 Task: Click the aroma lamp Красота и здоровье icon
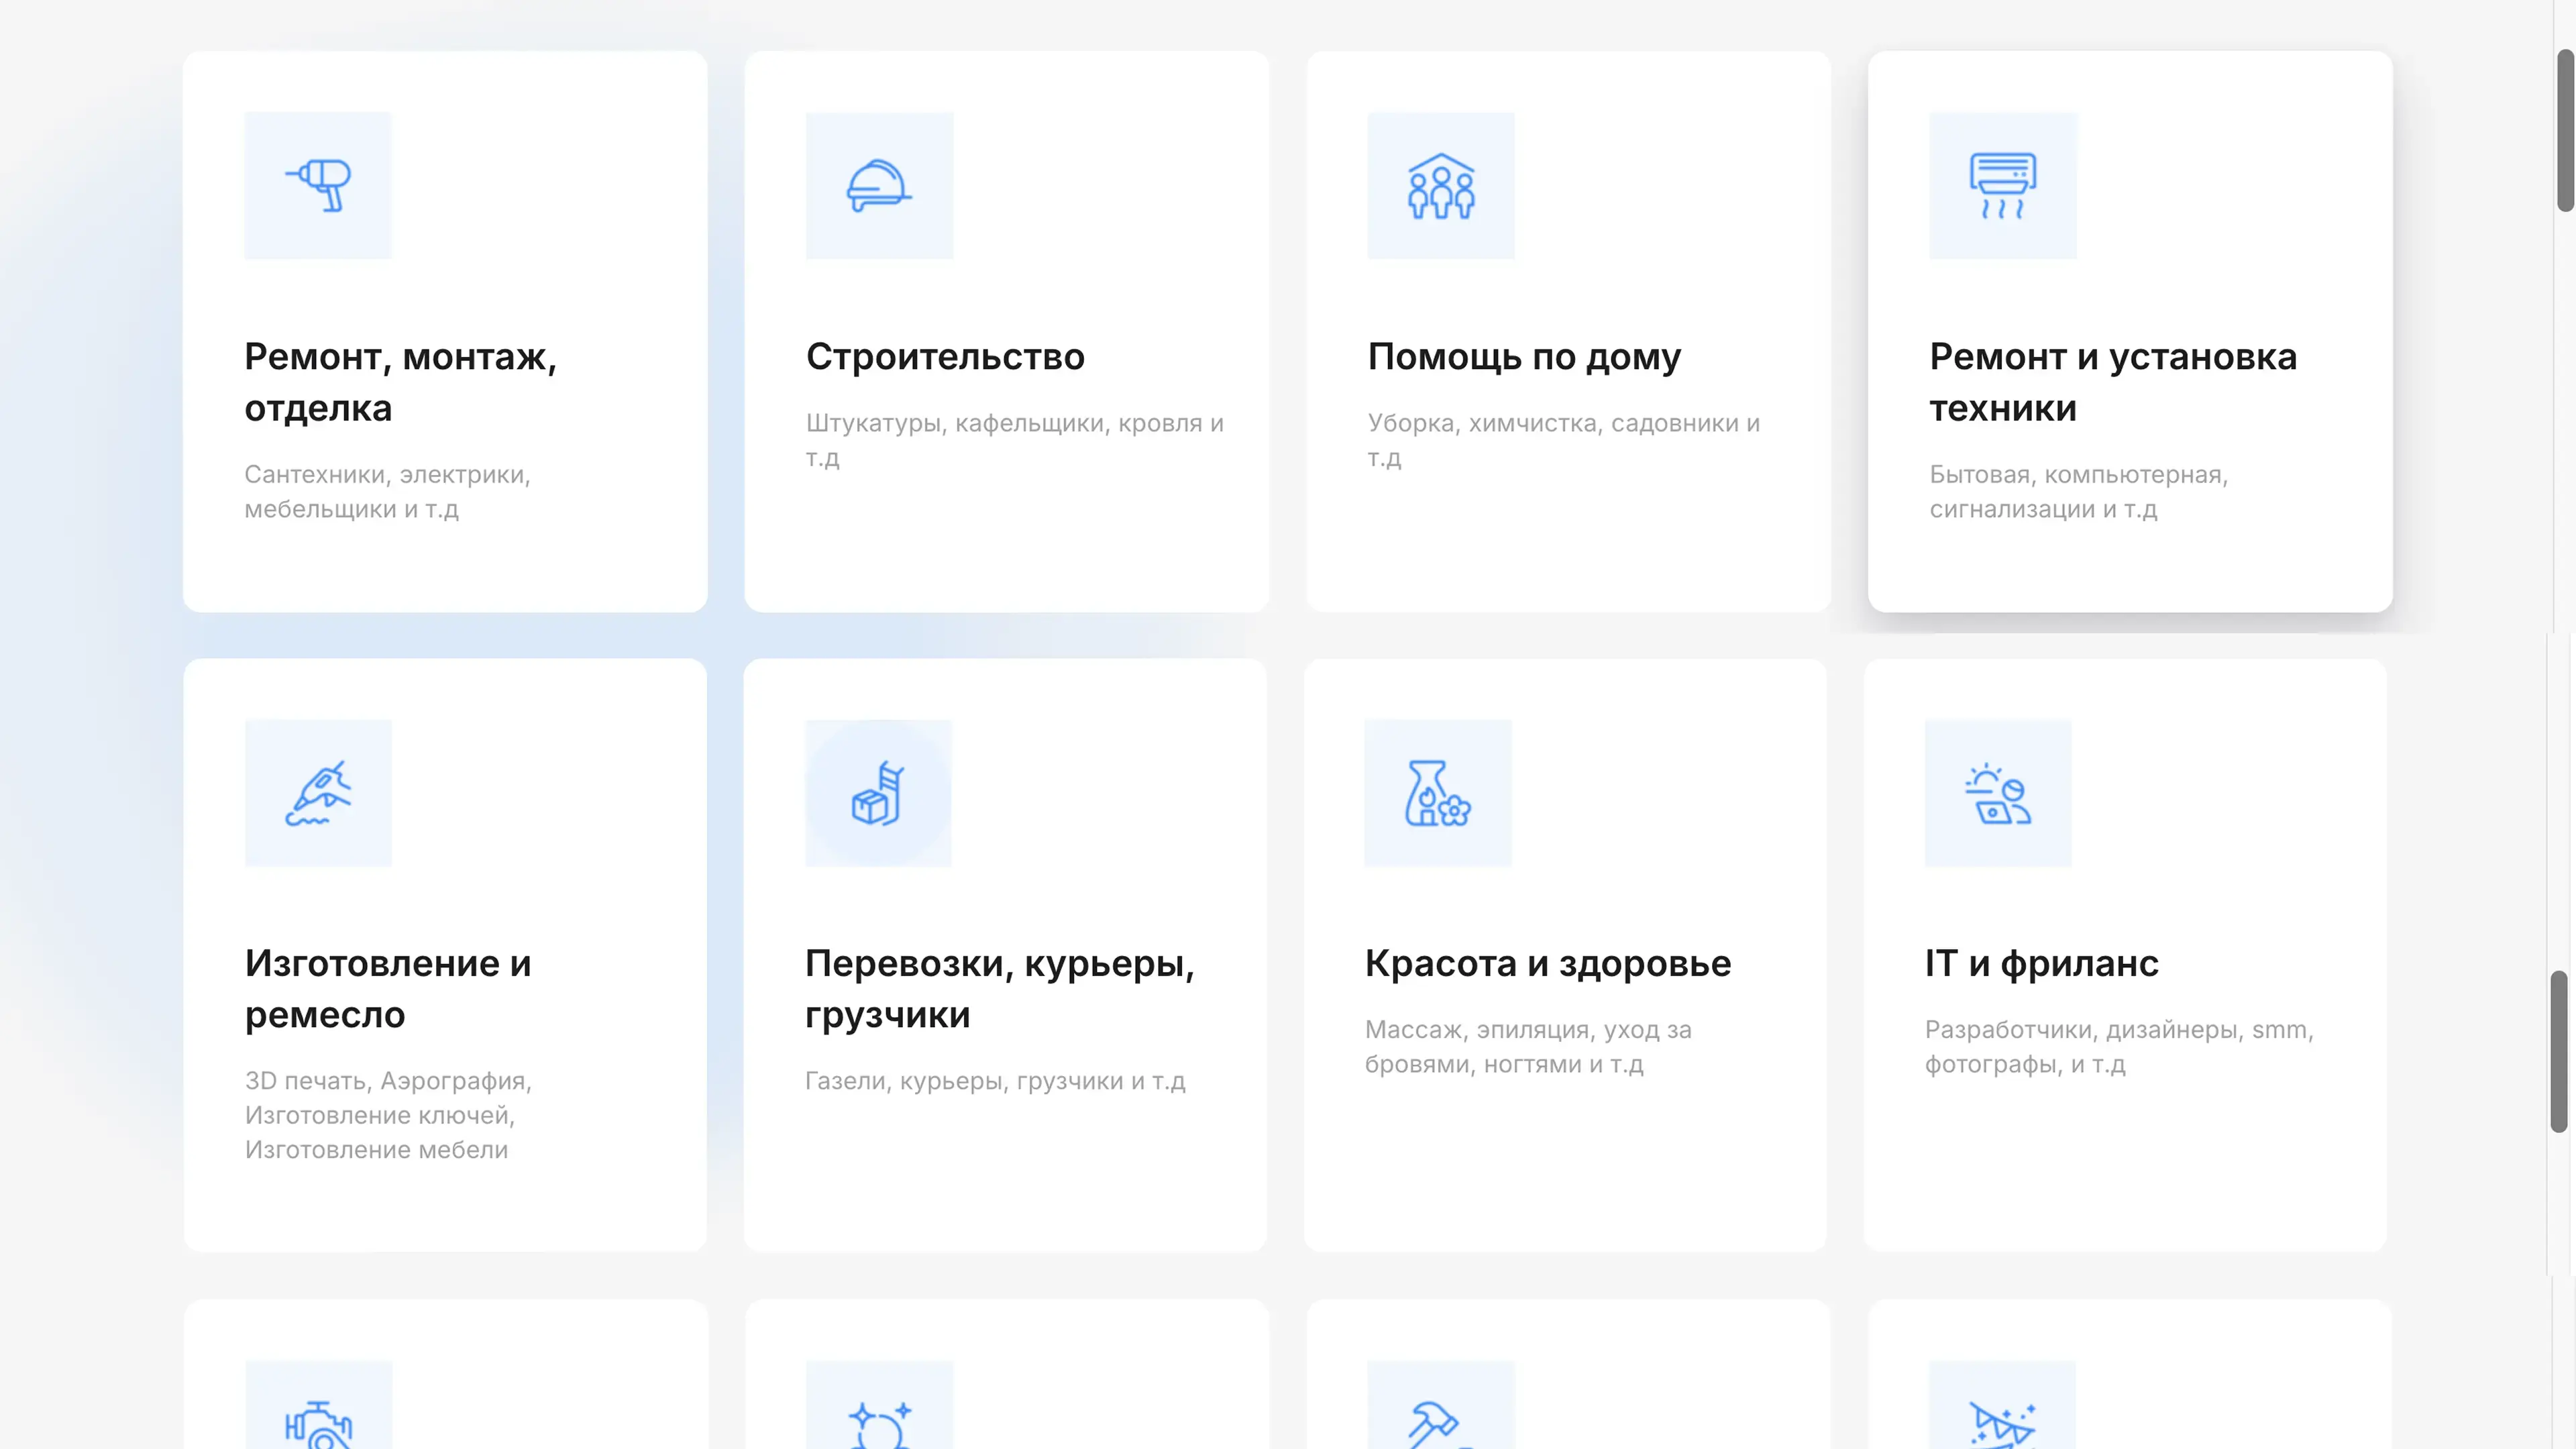1437,792
